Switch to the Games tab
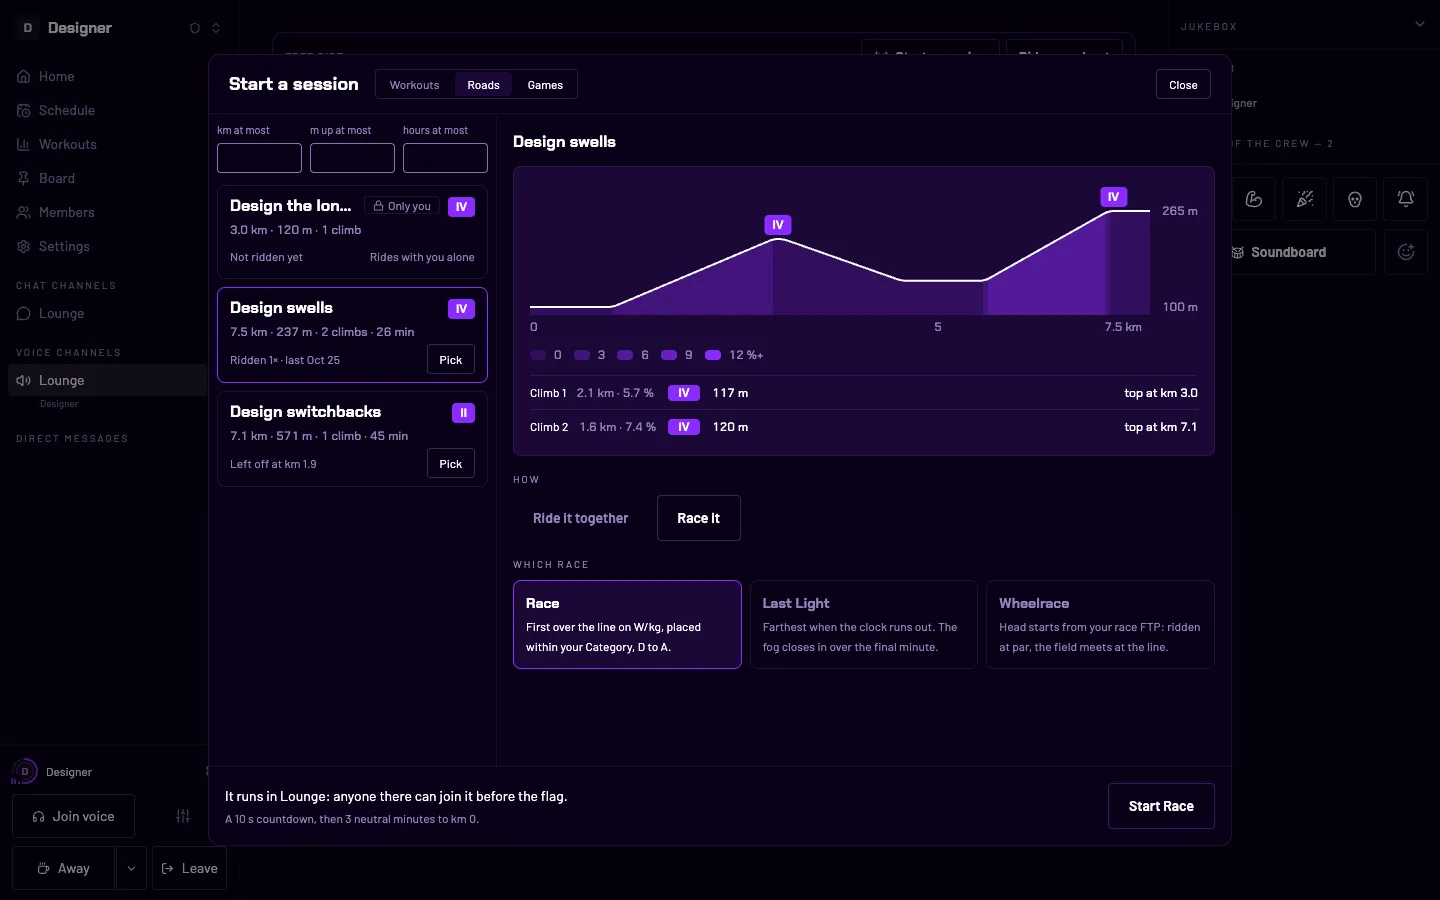This screenshot has height=900, width=1440. [545, 85]
